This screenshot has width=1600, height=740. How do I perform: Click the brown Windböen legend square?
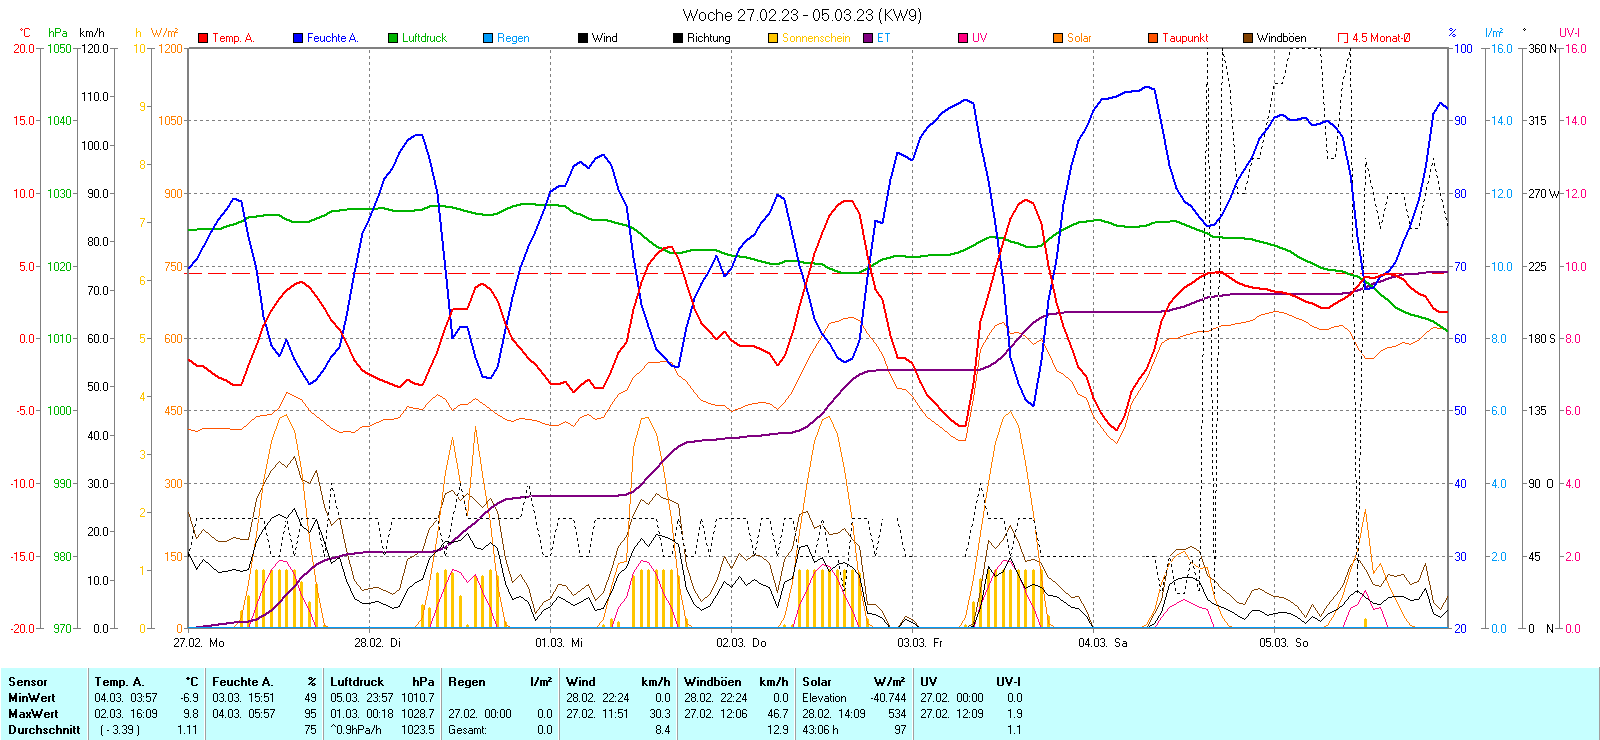(1248, 38)
